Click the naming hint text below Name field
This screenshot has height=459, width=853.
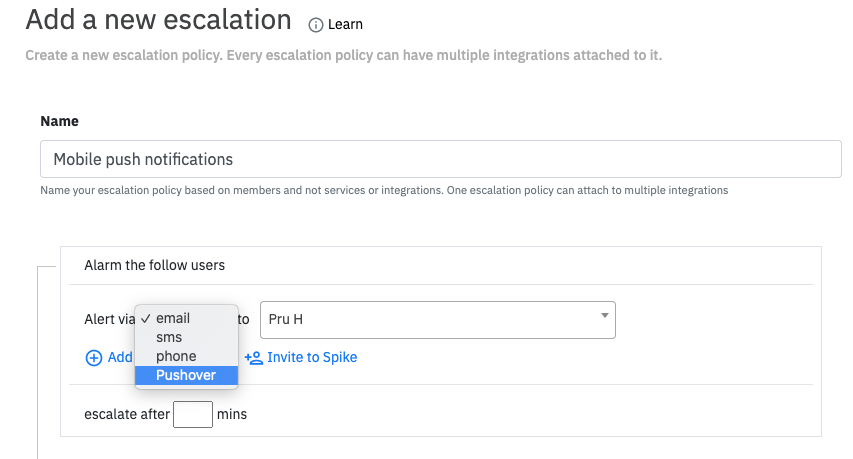(384, 190)
